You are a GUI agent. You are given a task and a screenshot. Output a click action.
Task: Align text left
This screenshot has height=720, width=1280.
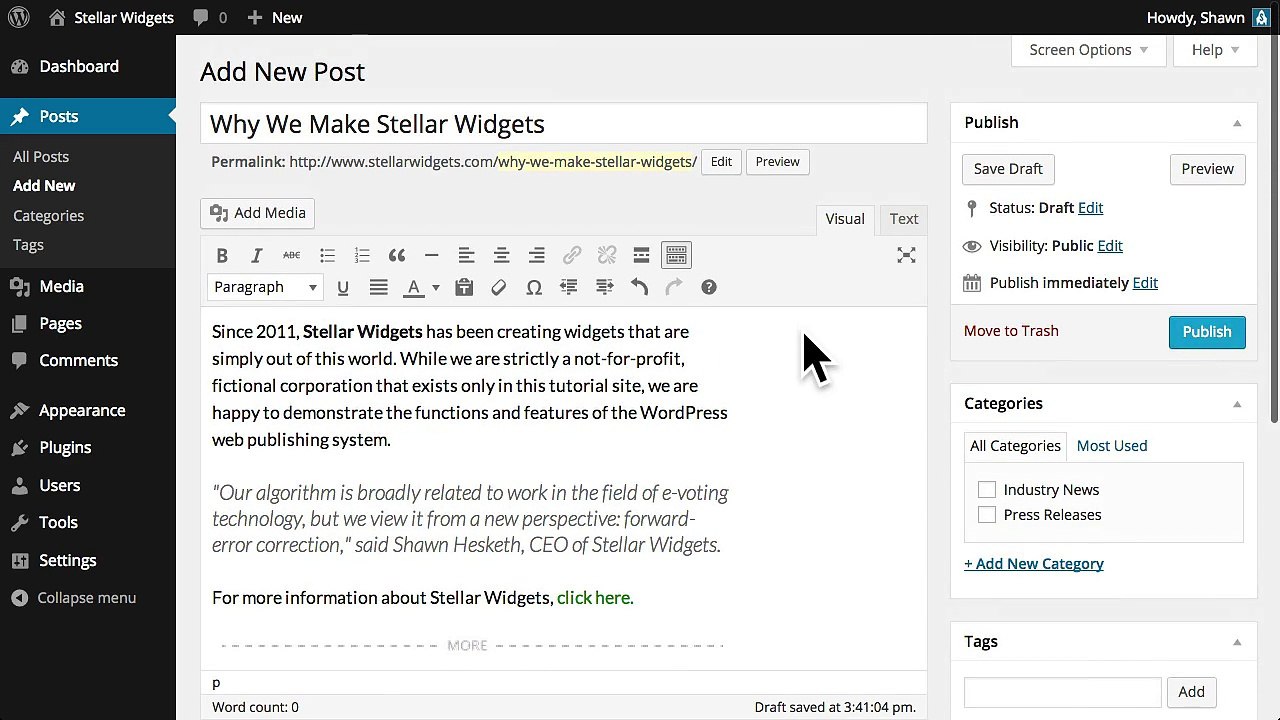coord(466,256)
